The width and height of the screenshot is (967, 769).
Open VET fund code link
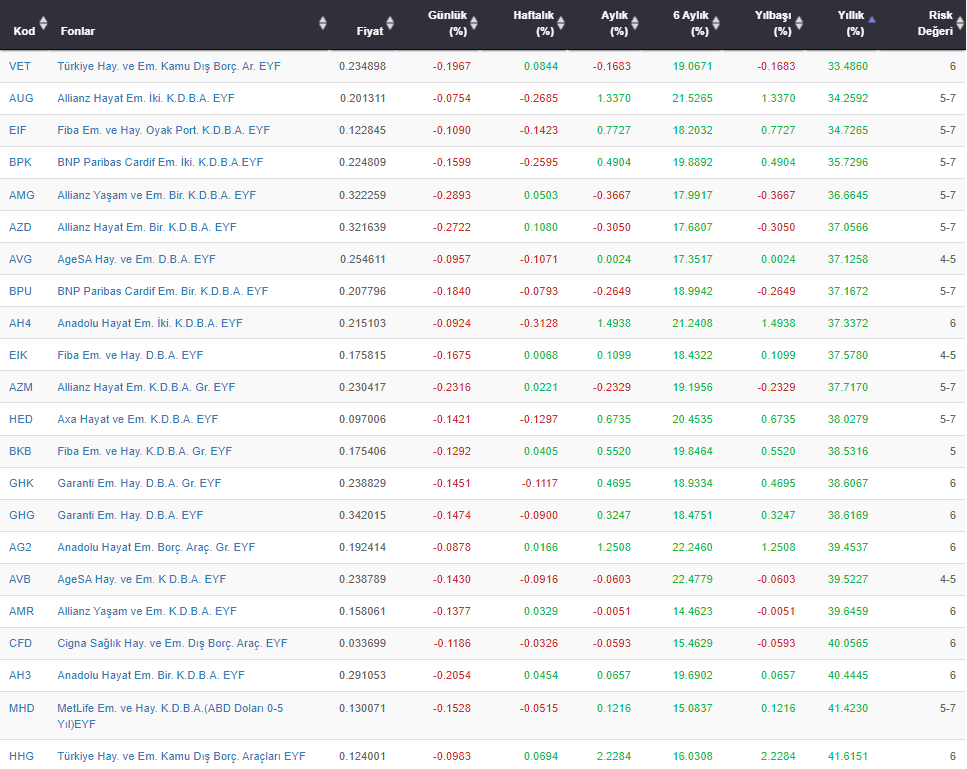tap(20, 66)
